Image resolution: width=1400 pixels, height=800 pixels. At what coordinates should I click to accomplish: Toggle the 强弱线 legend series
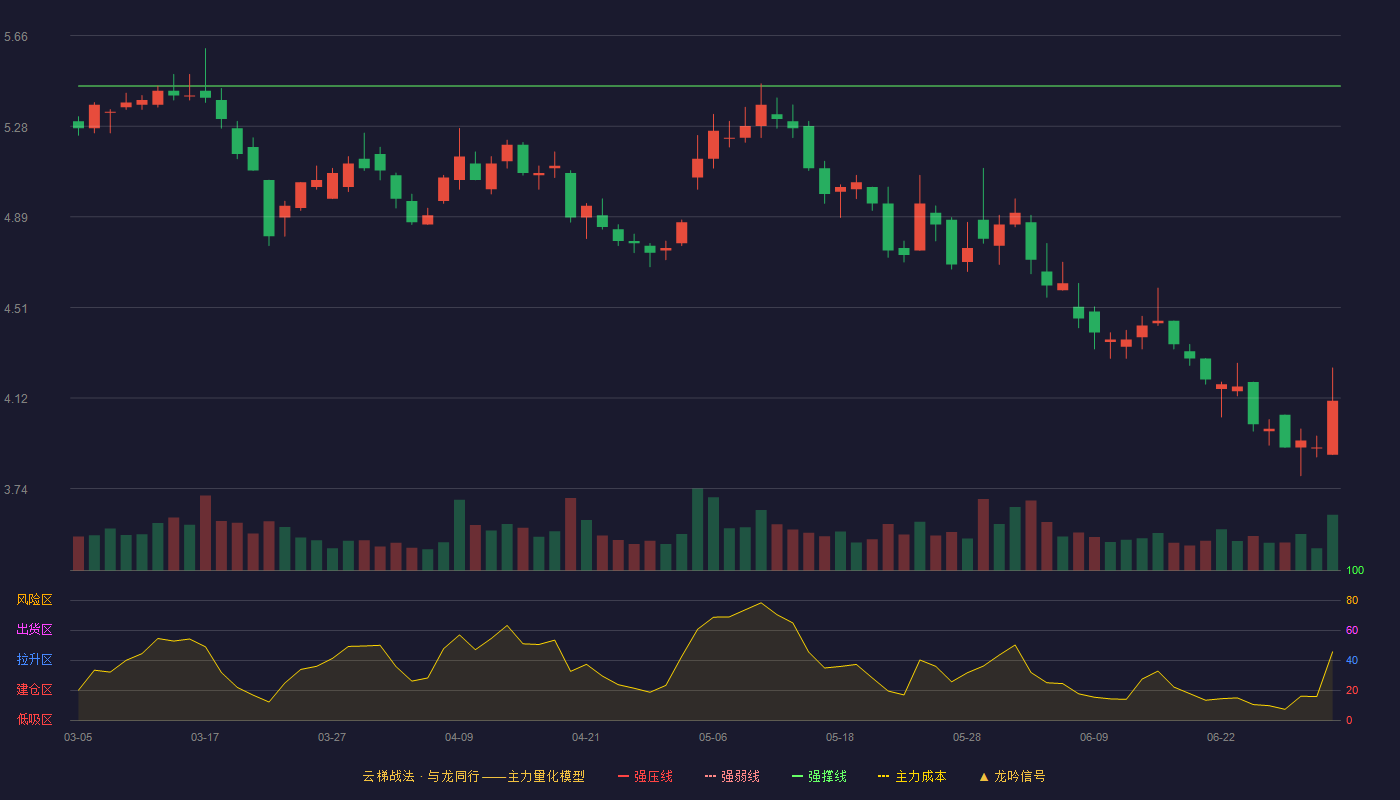pyautogui.click(x=732, y=776)
